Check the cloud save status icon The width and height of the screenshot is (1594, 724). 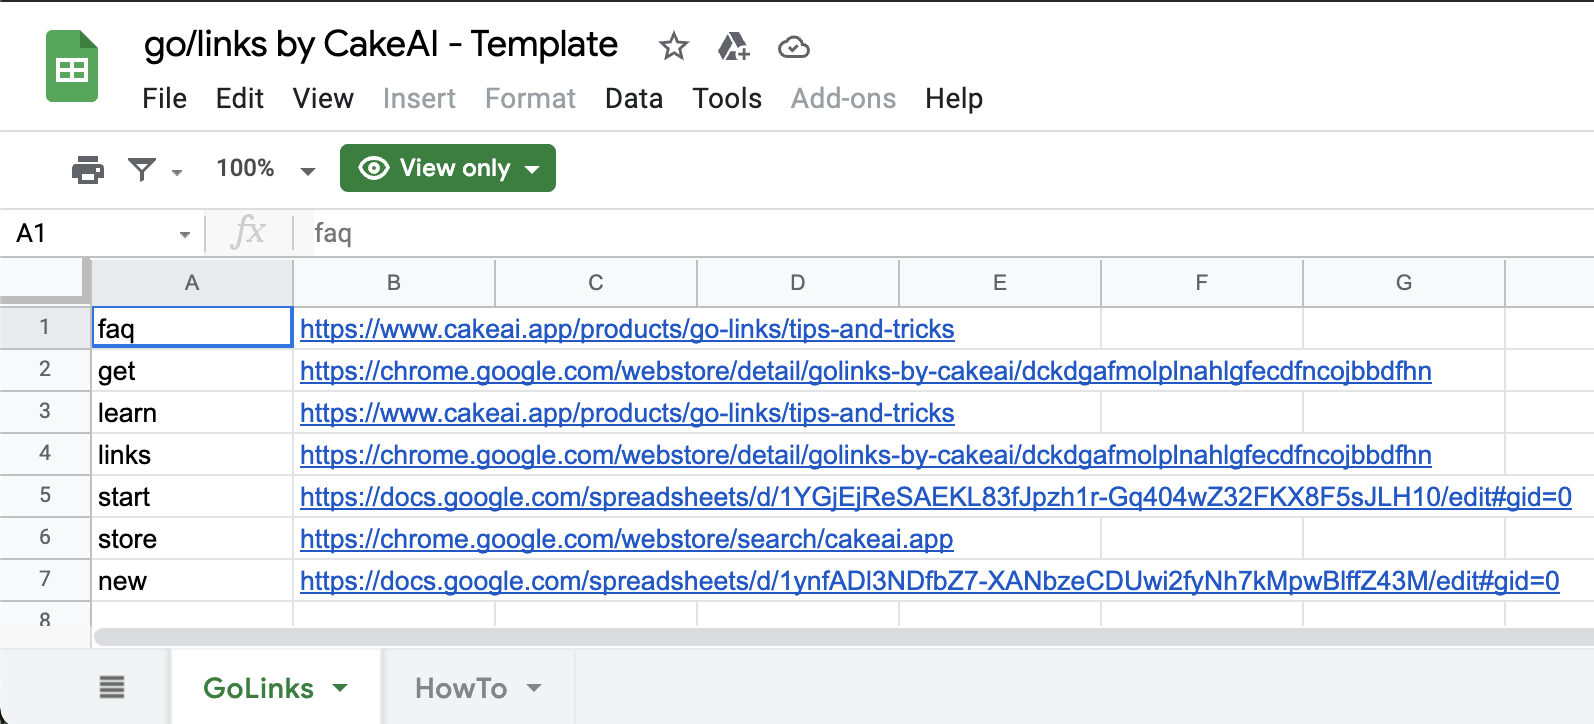794,47
